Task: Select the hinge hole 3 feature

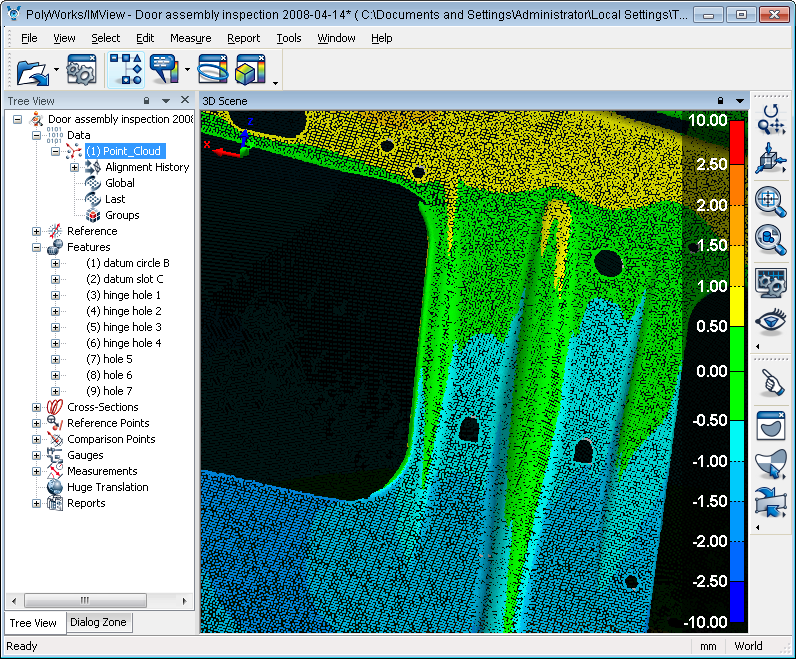Action: click(x=124, y=327)
